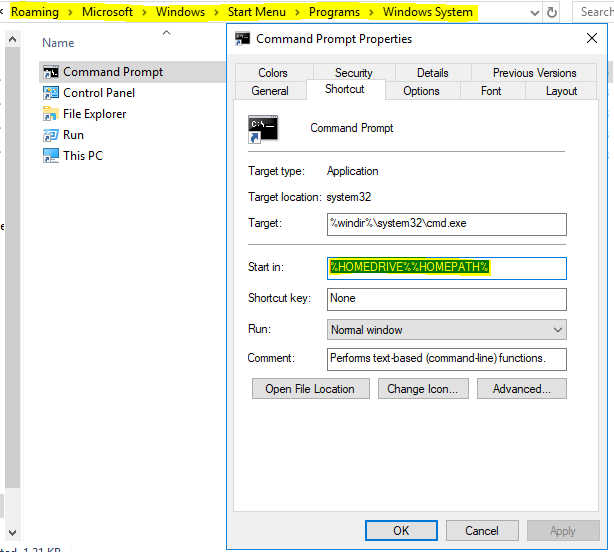This screenshot has height=552, width=614.
Task: Switch to the General tab
Action: tap(270, 91)
